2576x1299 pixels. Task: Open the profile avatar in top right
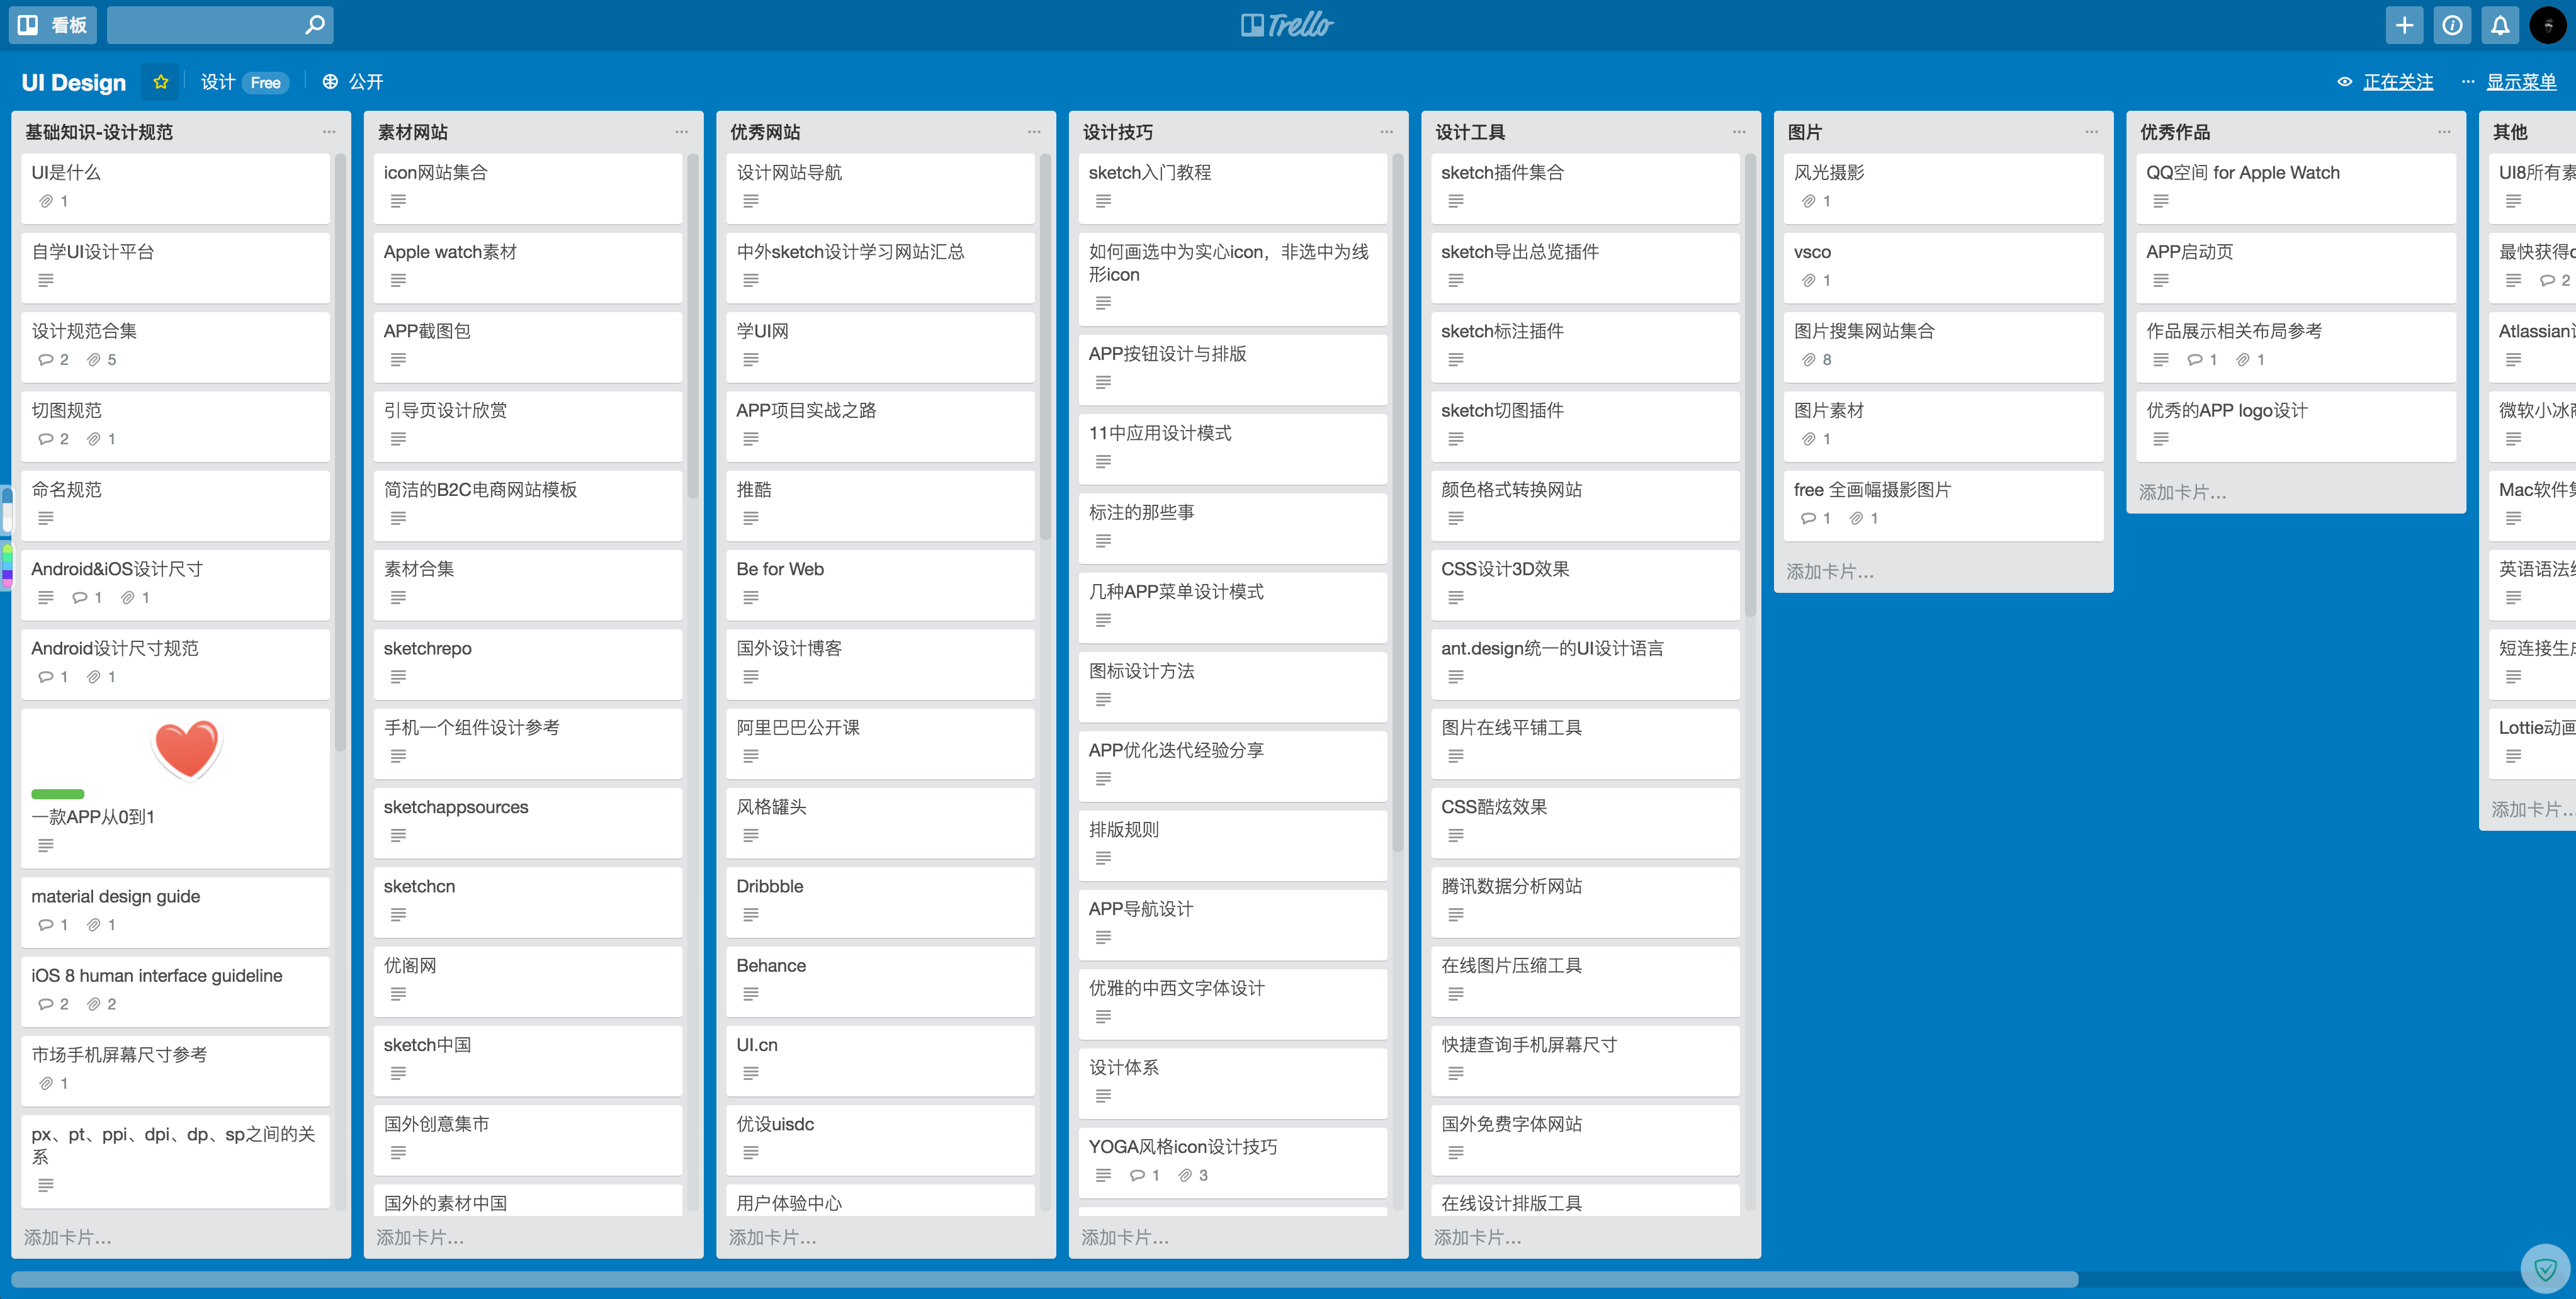[2547, 25]
